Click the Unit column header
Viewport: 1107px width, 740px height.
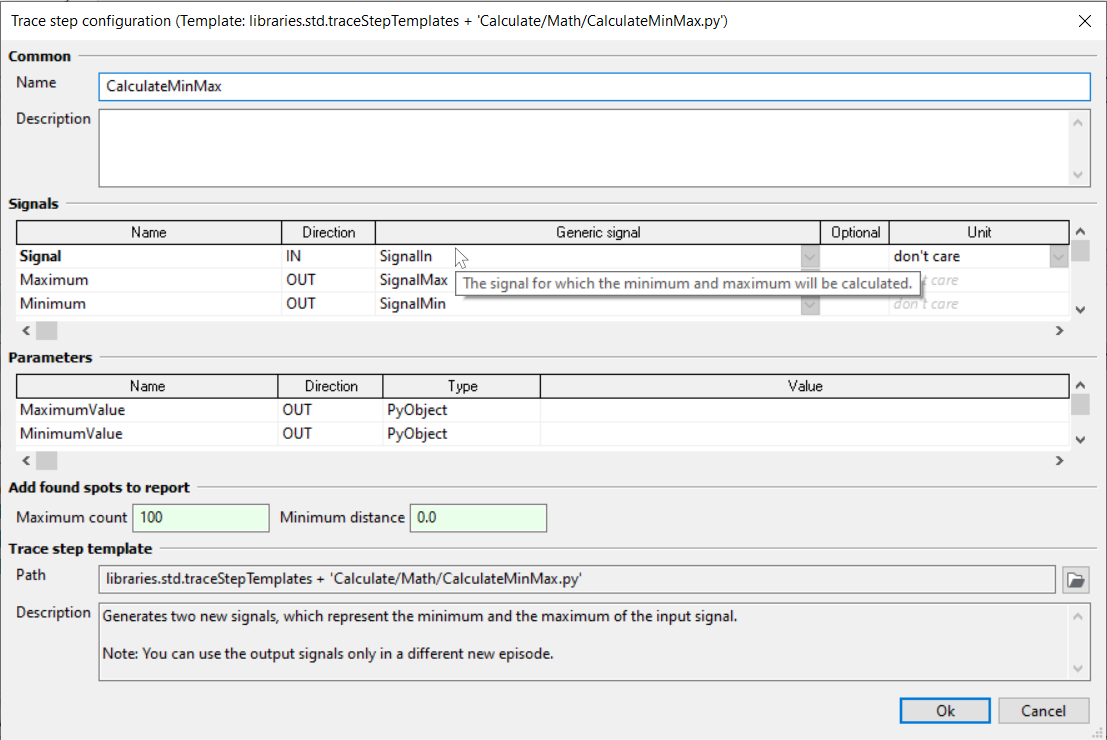[979, 232]
